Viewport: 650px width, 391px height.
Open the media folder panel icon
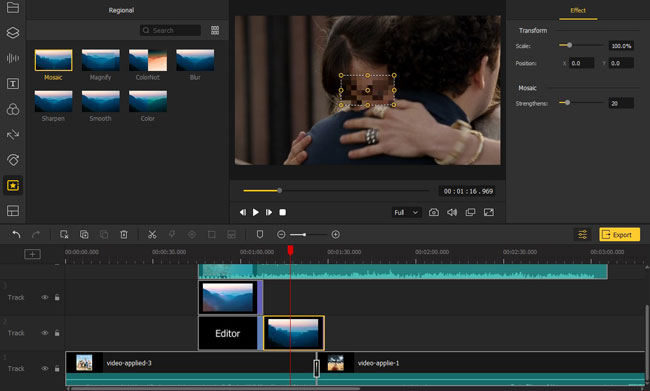coord(13,7)
